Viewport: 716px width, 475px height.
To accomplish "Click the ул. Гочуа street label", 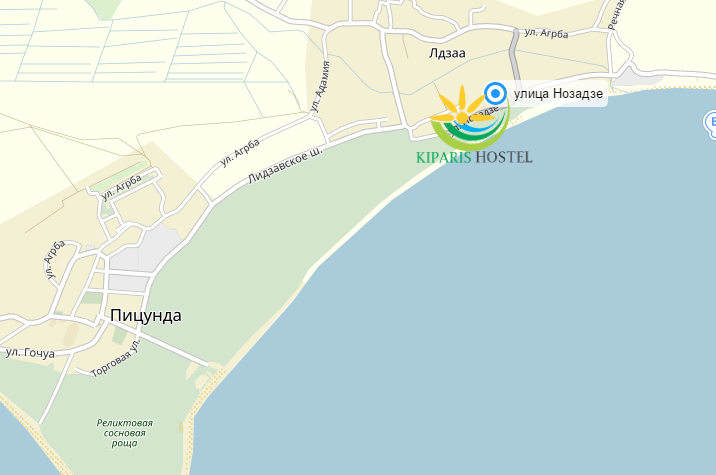I will (x=30, y=353).
